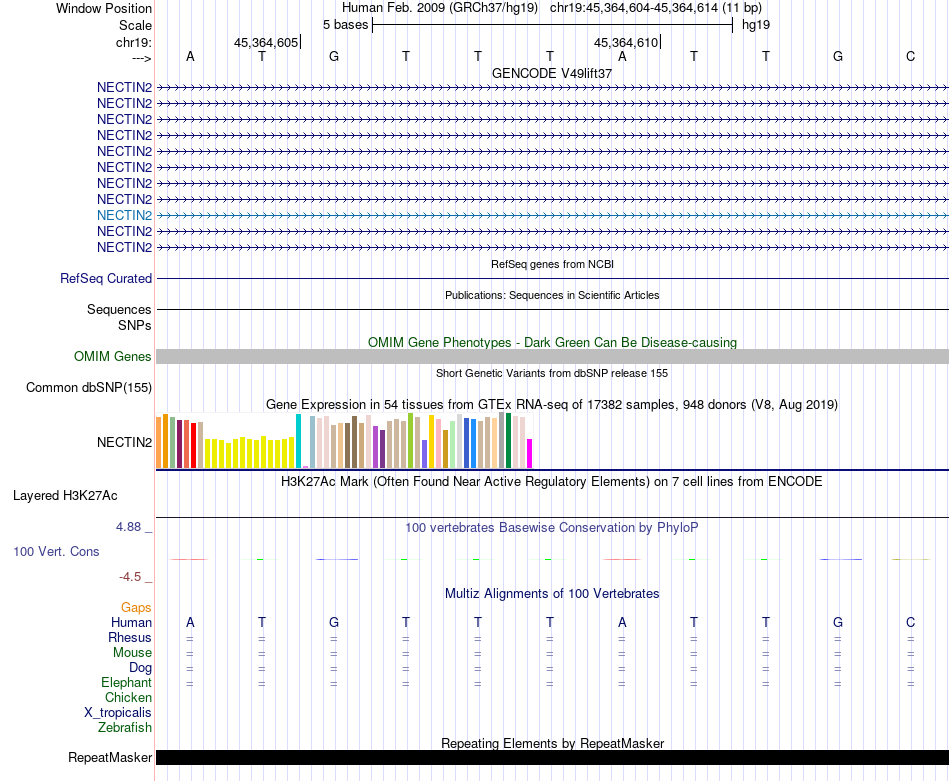Click the ---> strand direction arrow label
Image resolution: width=950 pixels, height=781 pixels.
pyautogui.click(x=142, y=58)
